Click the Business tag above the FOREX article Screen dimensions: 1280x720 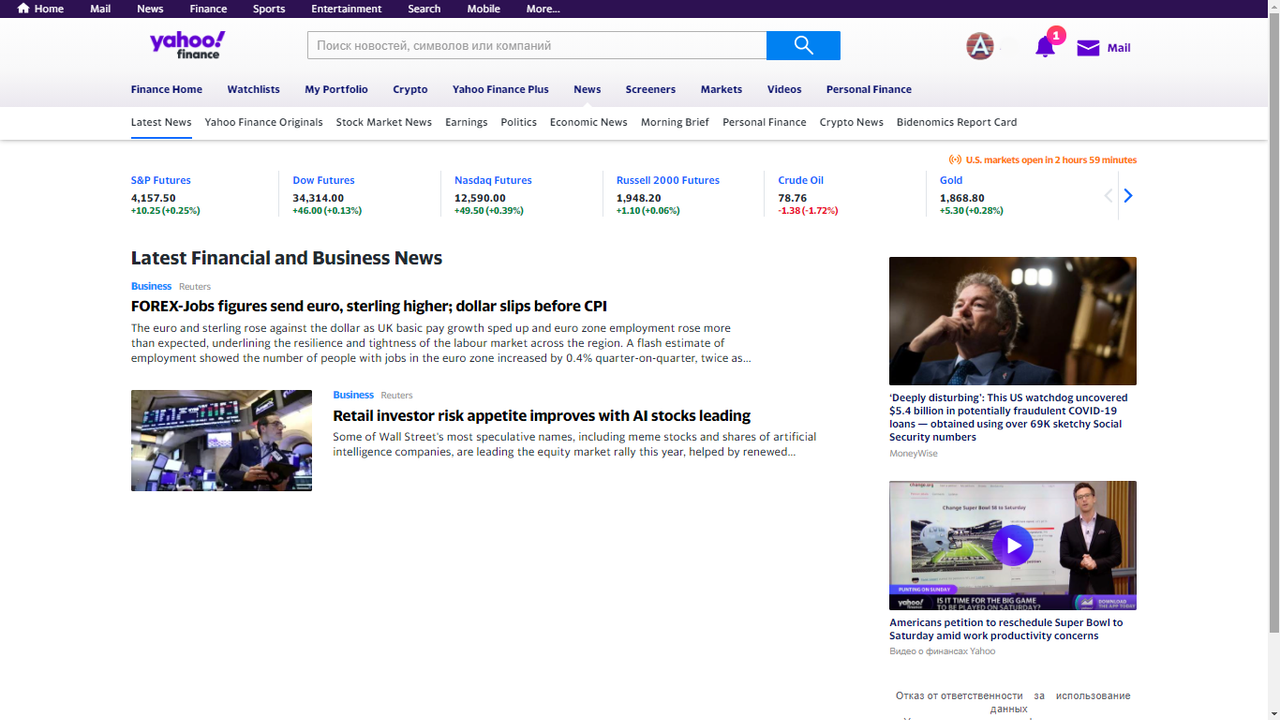151,286
